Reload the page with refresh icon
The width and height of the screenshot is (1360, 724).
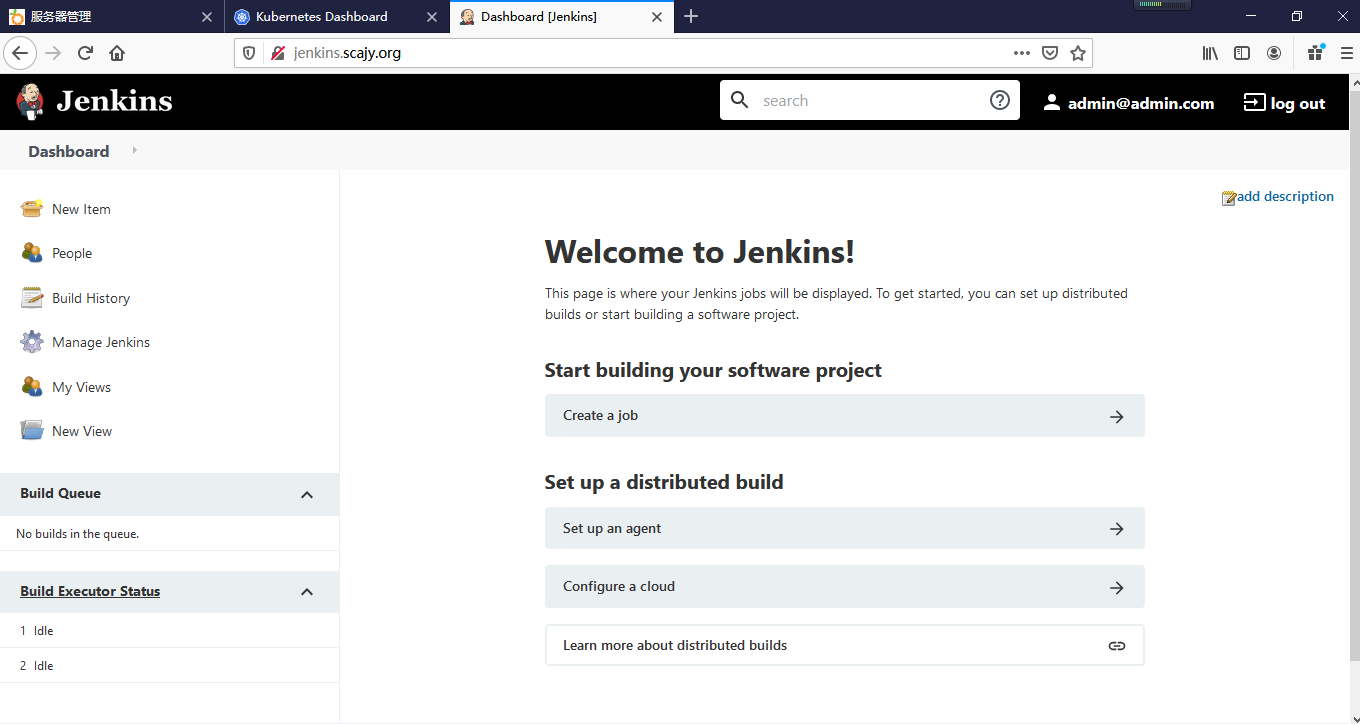(x=85, y=53)
